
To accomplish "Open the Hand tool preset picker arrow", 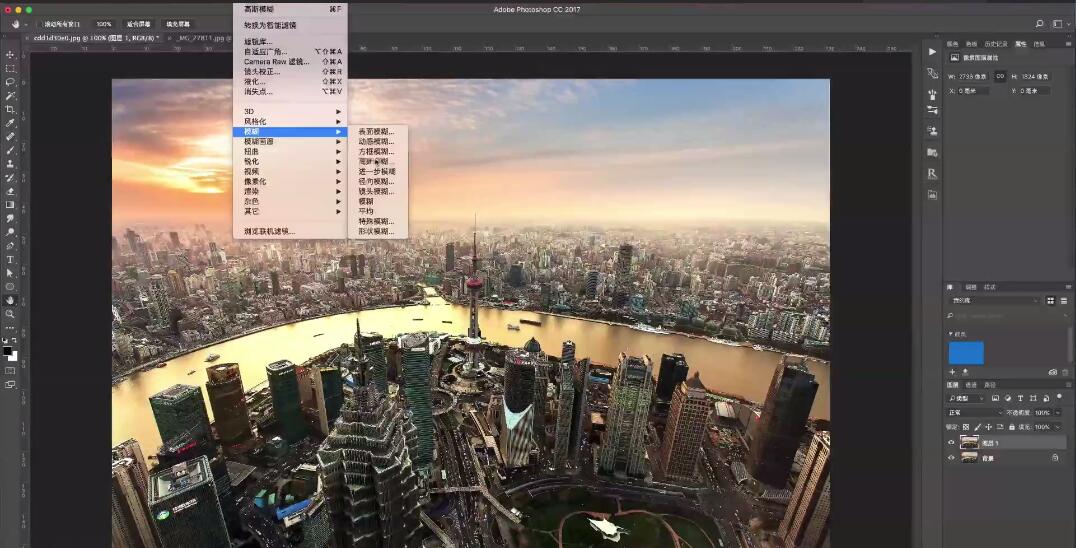I will click(26, 24).
